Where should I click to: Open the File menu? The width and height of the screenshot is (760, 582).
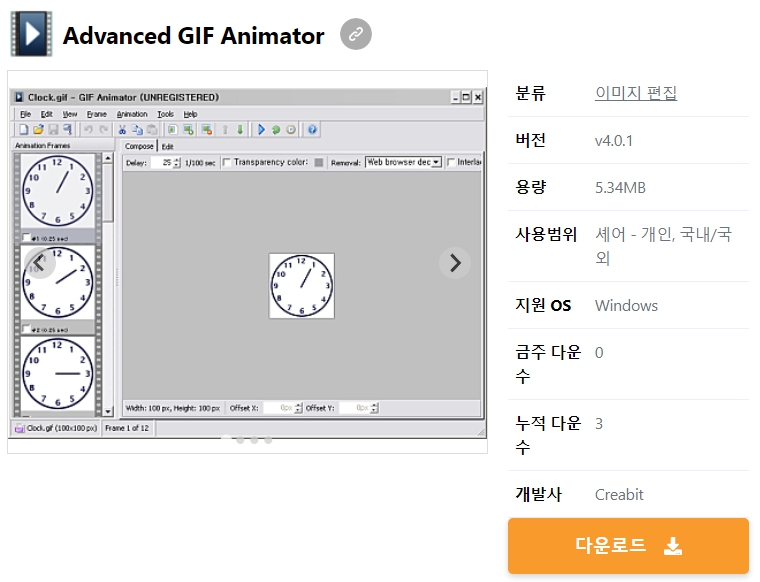pyautogui.click(x=25, y=114)
